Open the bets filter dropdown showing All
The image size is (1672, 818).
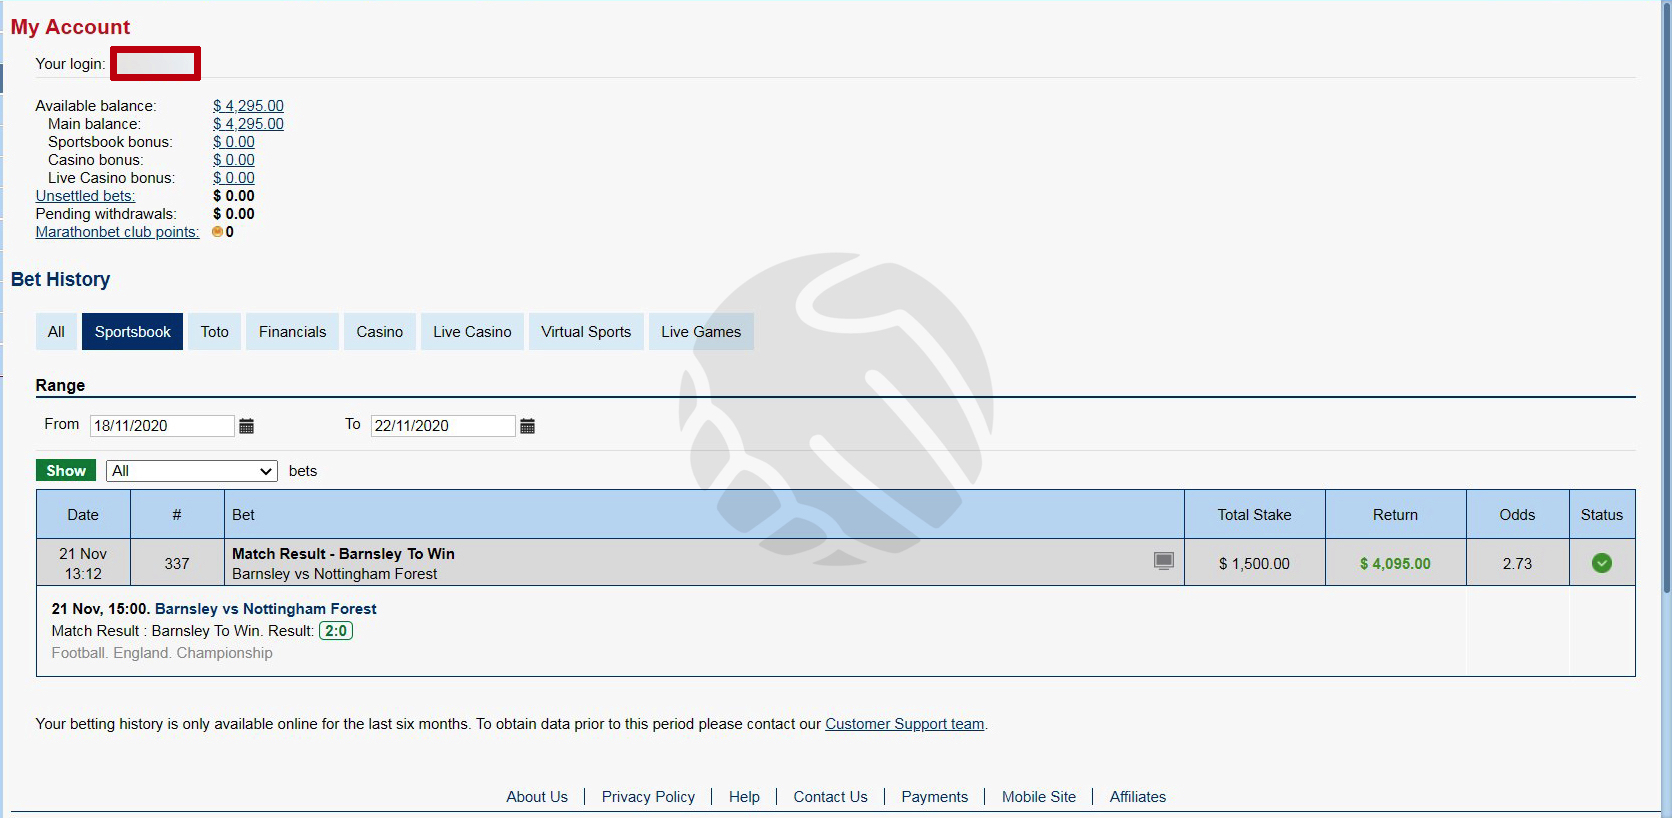192,471
